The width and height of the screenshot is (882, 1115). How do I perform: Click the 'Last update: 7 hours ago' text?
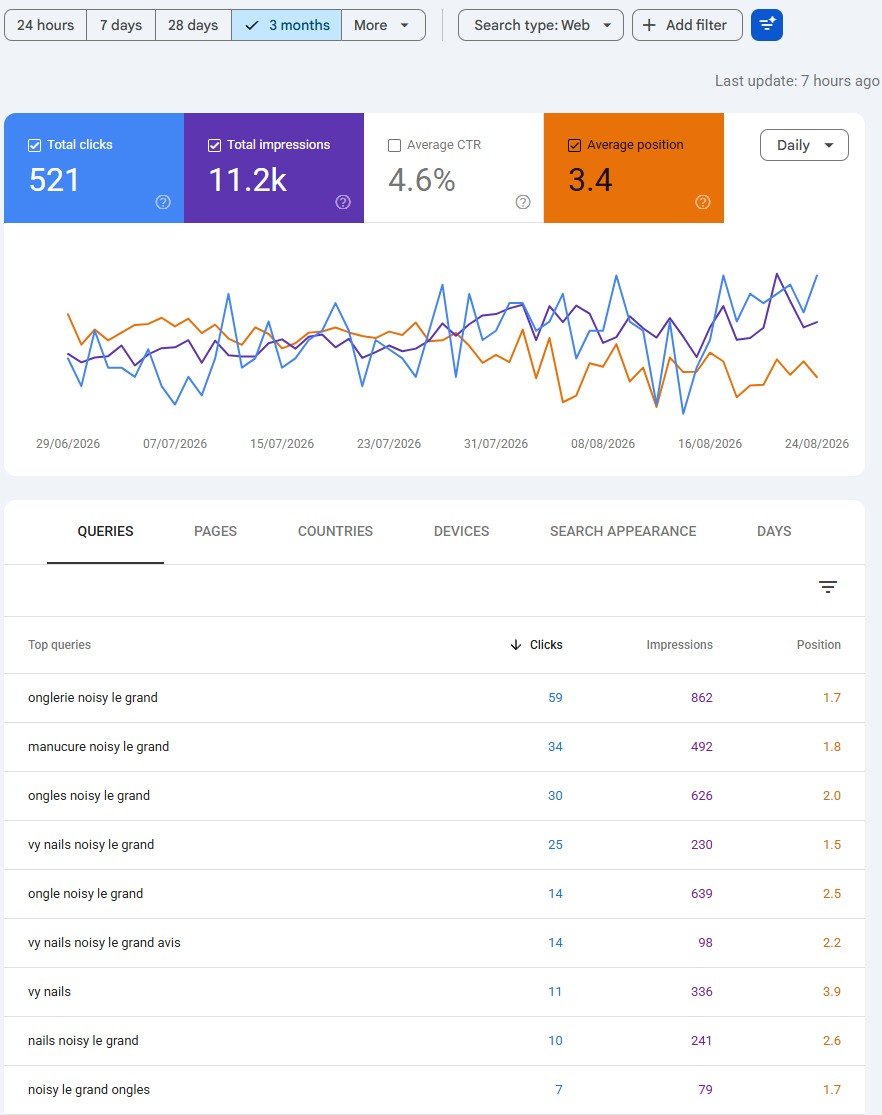coord(797,81)
